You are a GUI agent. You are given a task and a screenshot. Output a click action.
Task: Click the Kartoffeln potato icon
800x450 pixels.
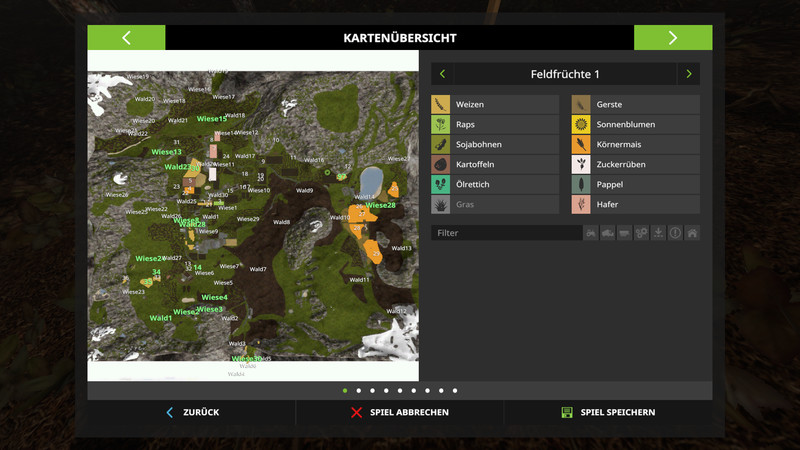pos(441,165)
